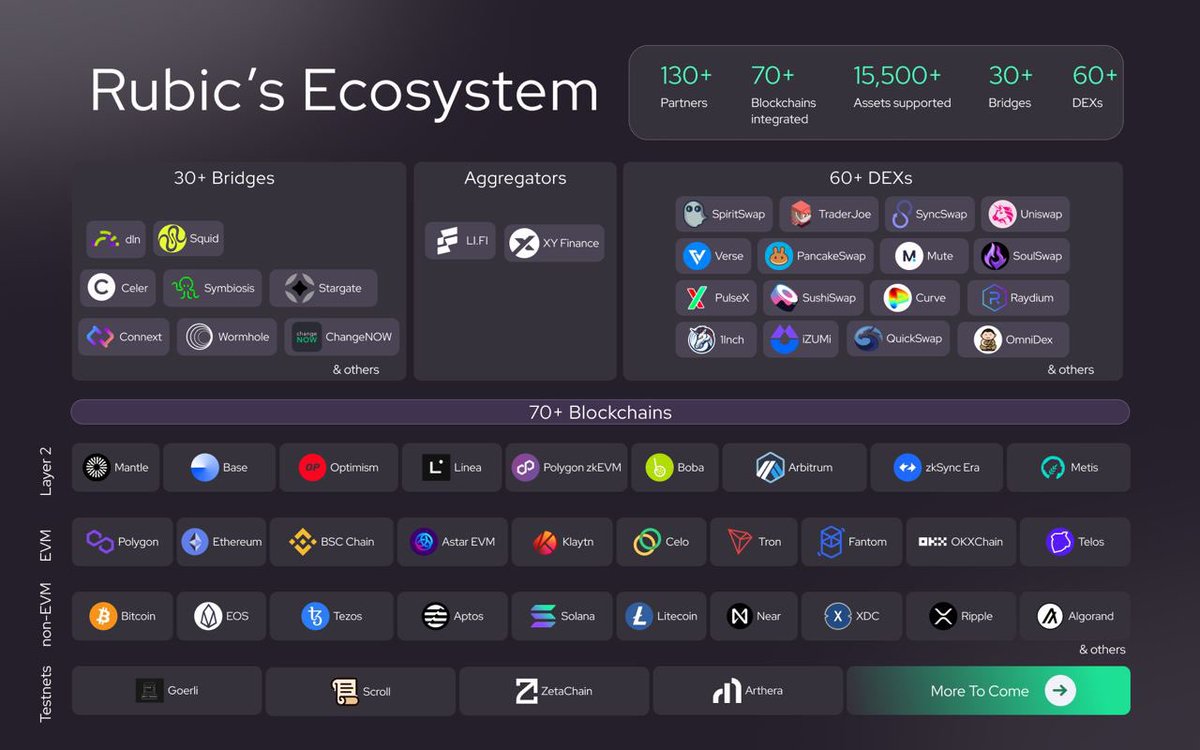Select the Litecoin logo icon
This screenshot has width=1200, height=750.
click(x=639, y=616)
